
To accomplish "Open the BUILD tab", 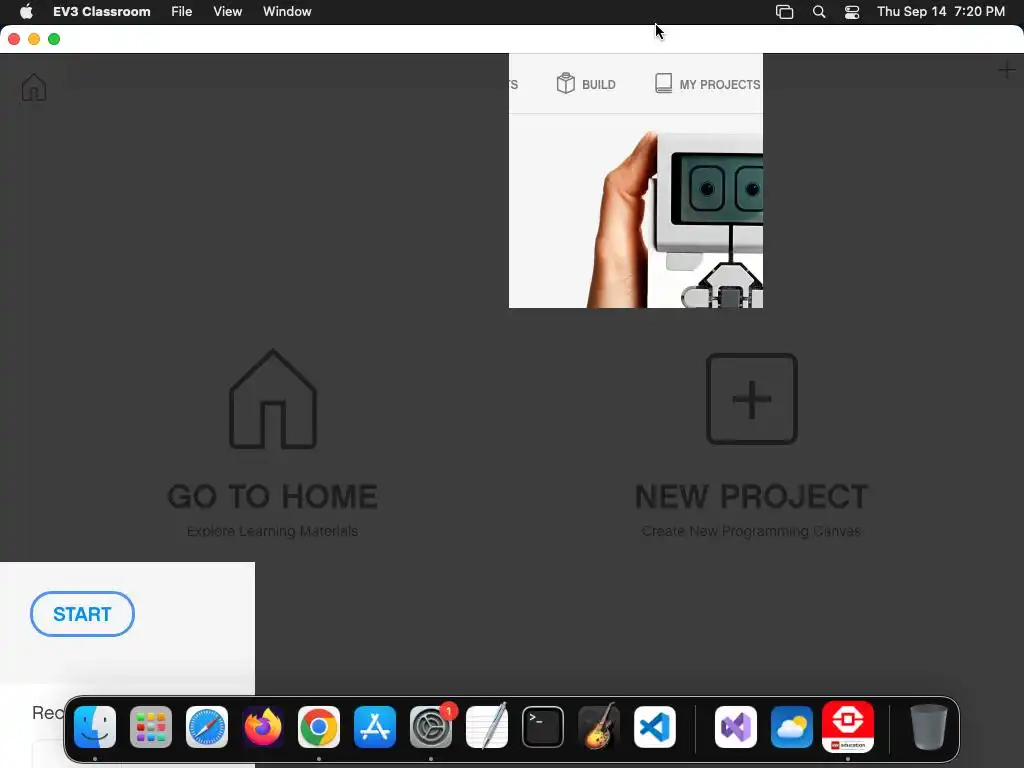I will (x=586, y=84).
